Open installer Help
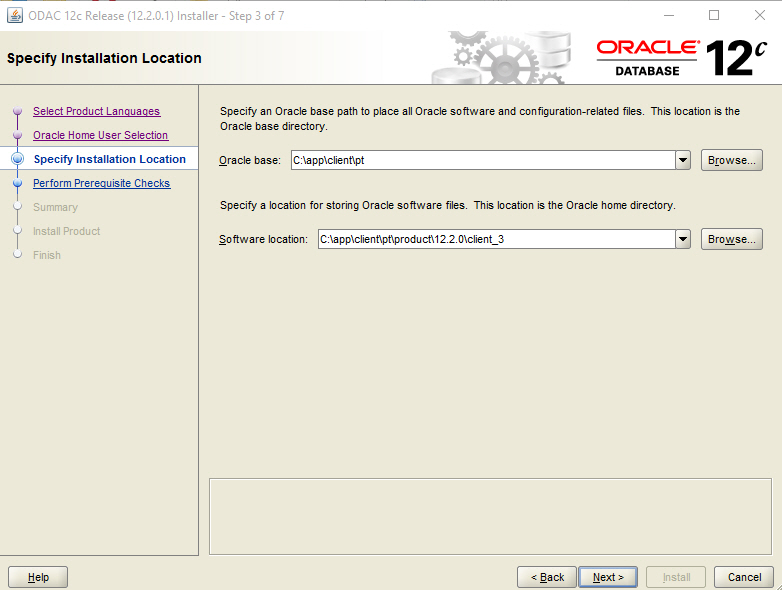Screen dimensions: 782x590 (x=38, y=577)
